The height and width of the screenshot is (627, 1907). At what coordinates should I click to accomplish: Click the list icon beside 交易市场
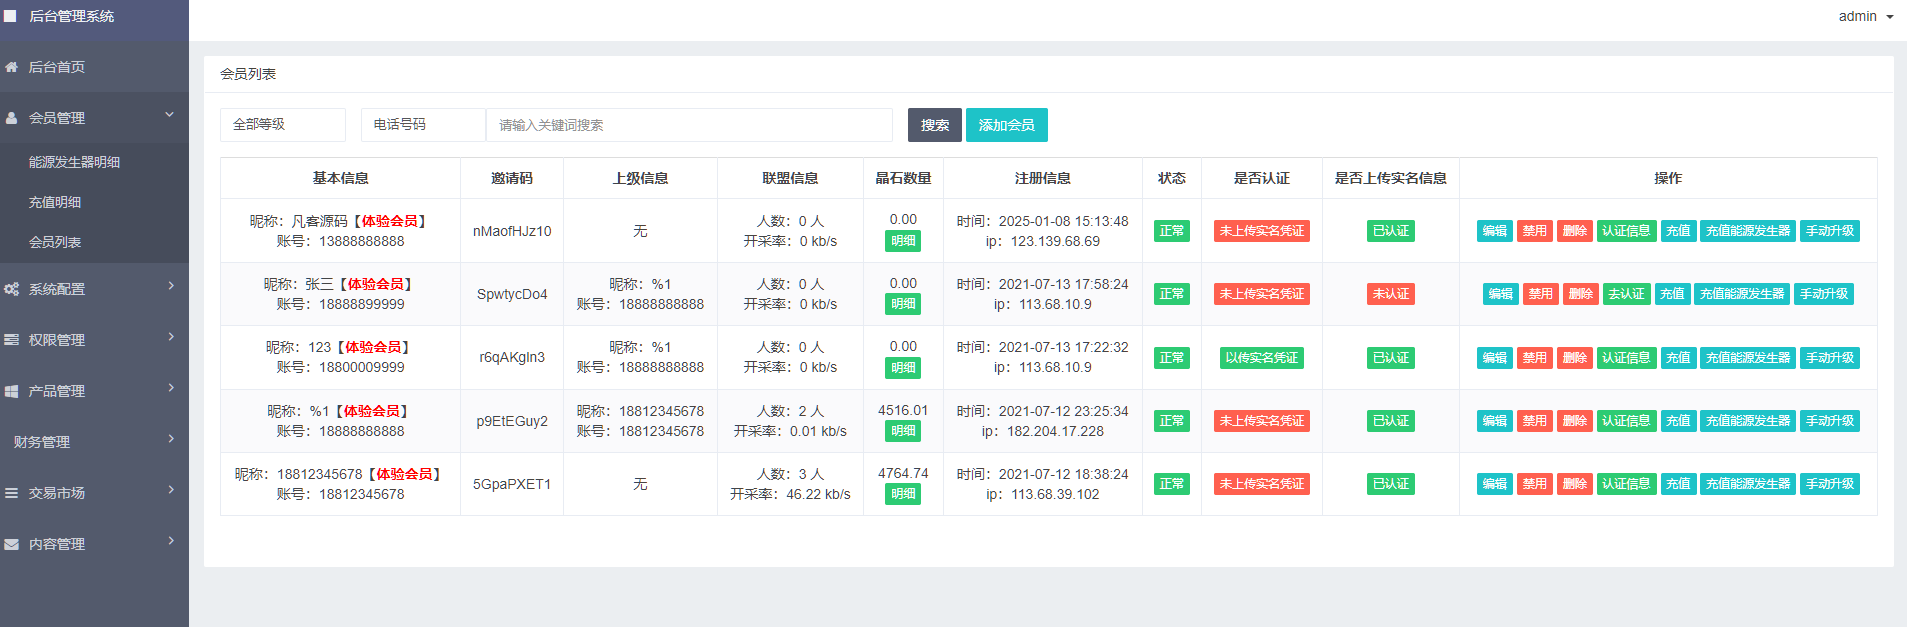pyautogui.click(x=12, y=493)
